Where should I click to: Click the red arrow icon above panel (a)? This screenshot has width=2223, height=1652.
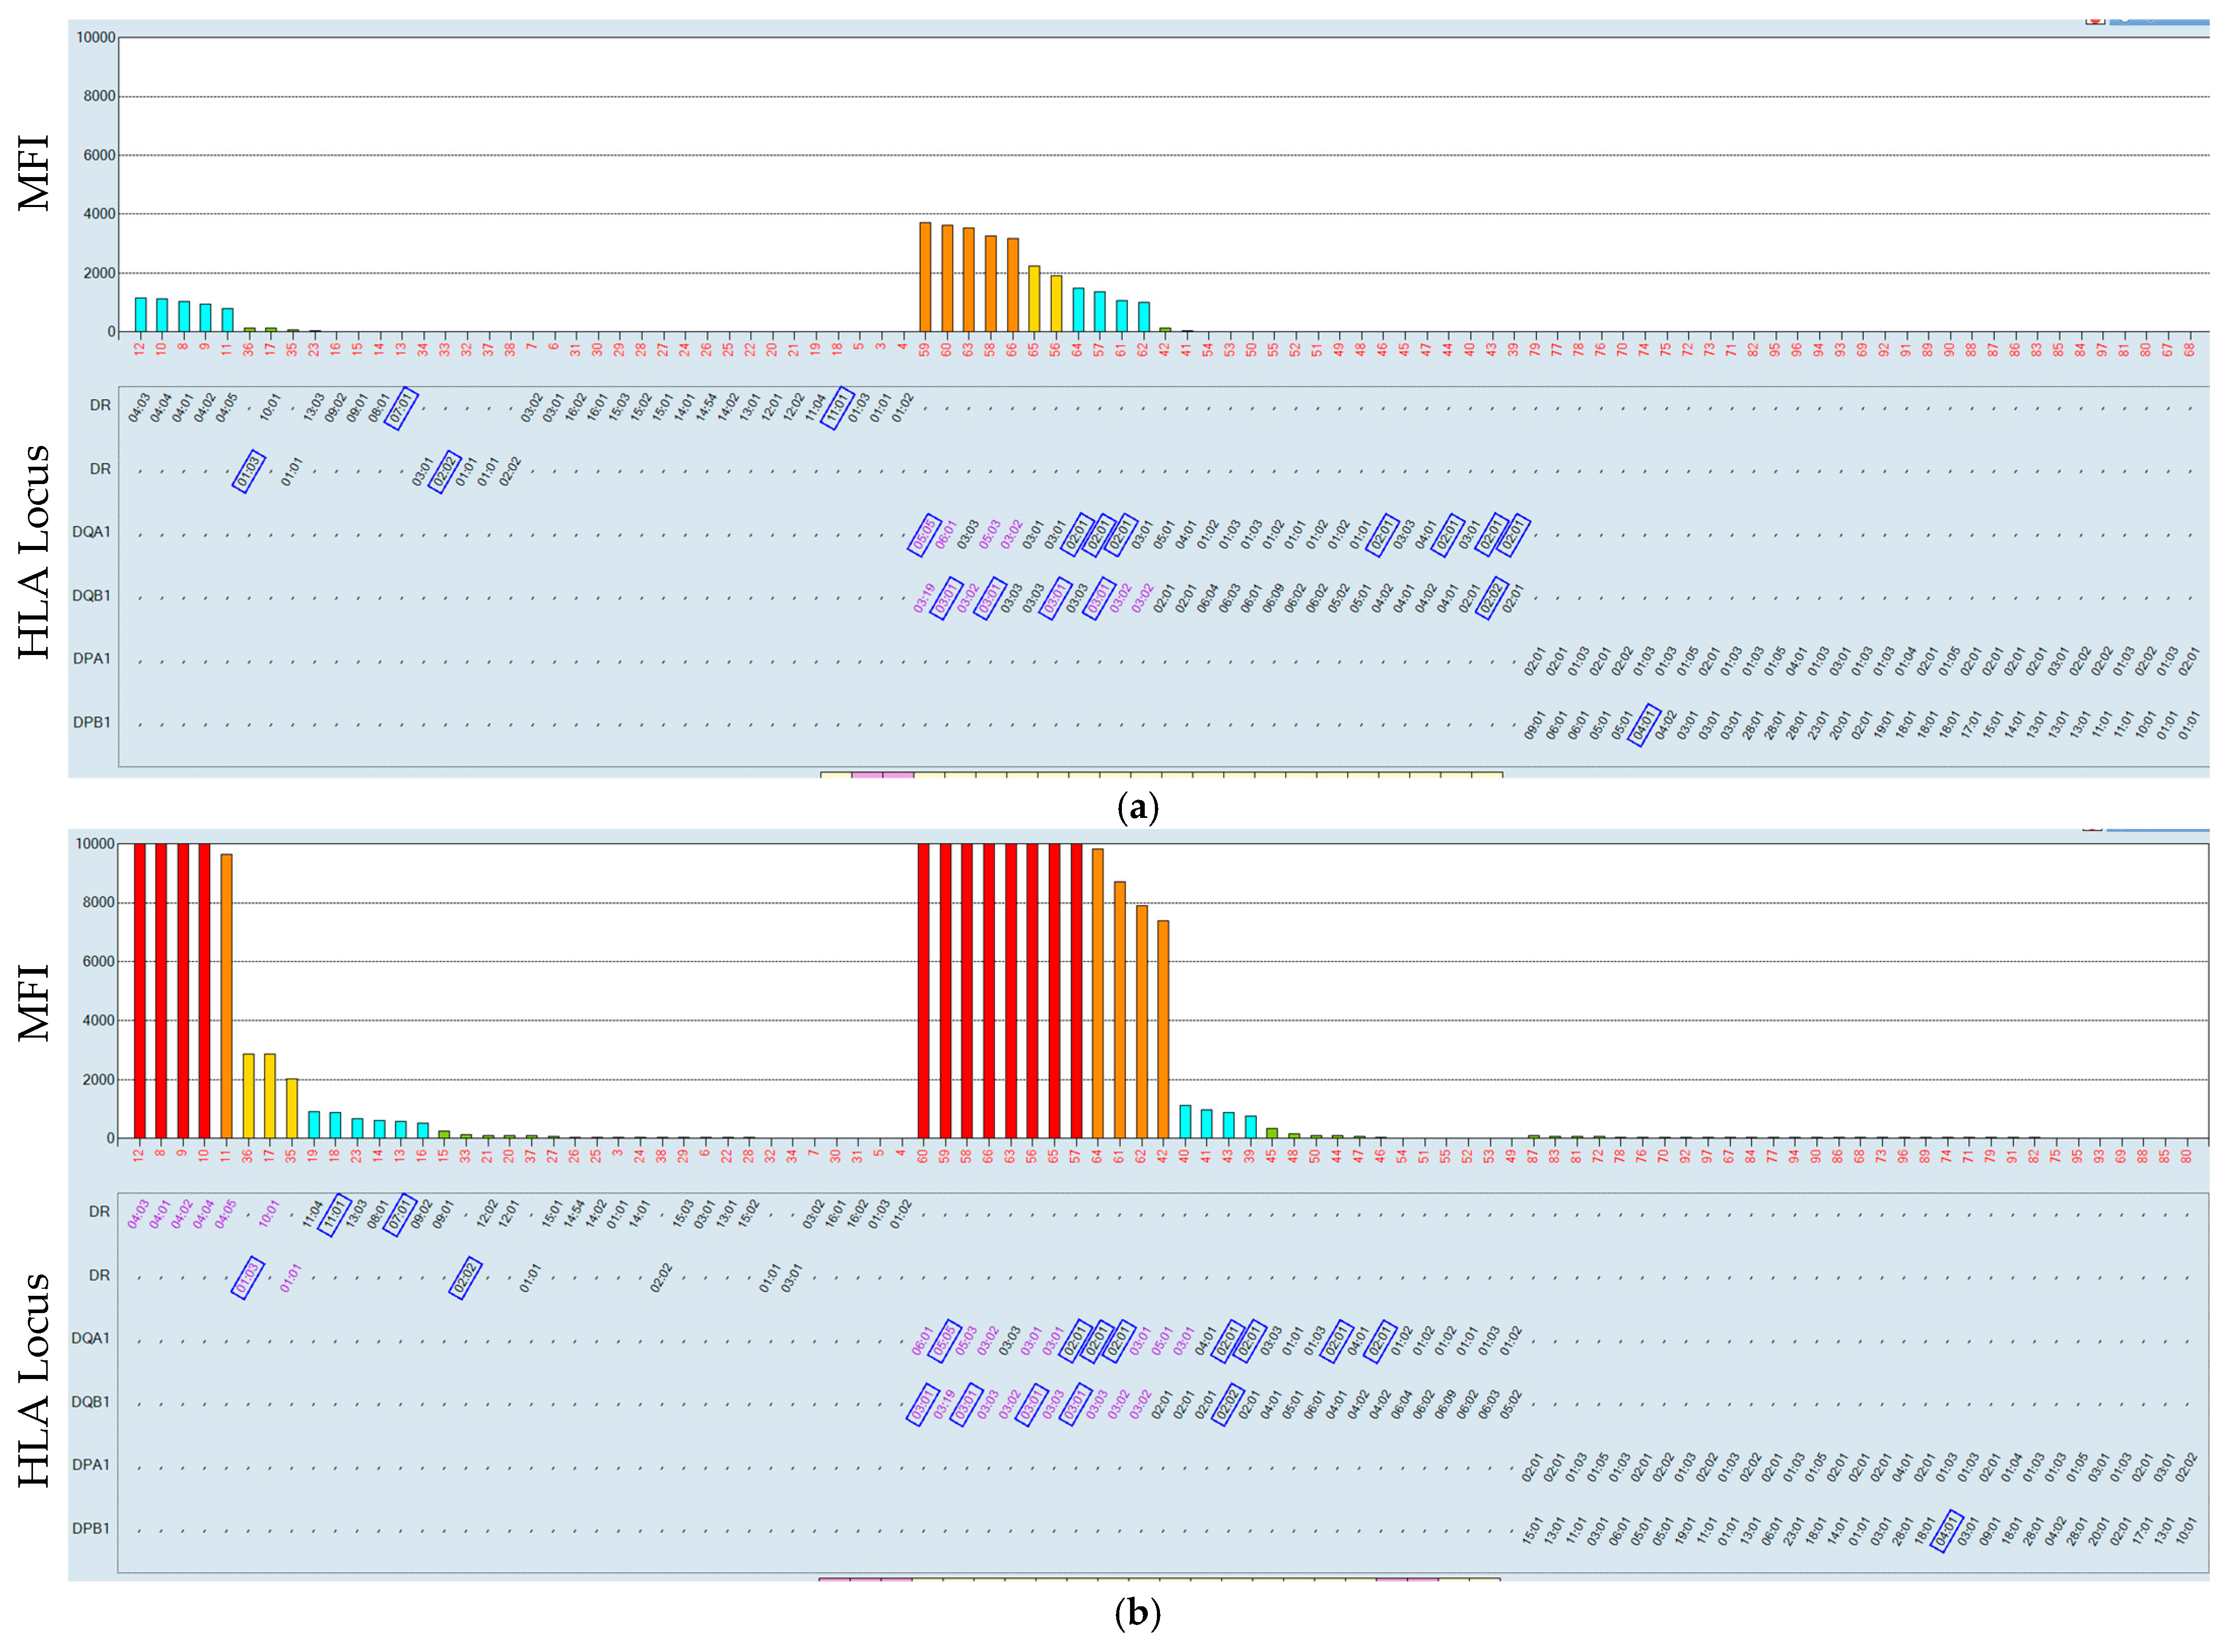[2094, 21]
